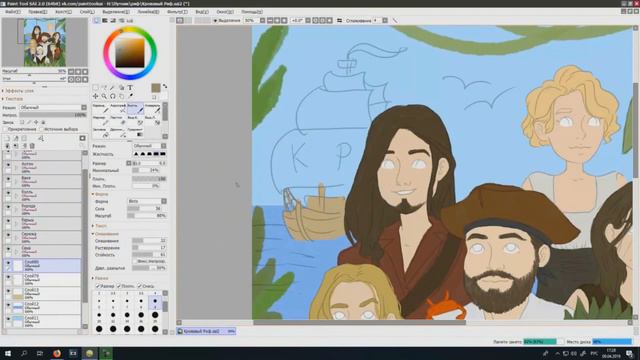Toggle the Clipping group checkbox
640x360 pixels.
(6, 129)
